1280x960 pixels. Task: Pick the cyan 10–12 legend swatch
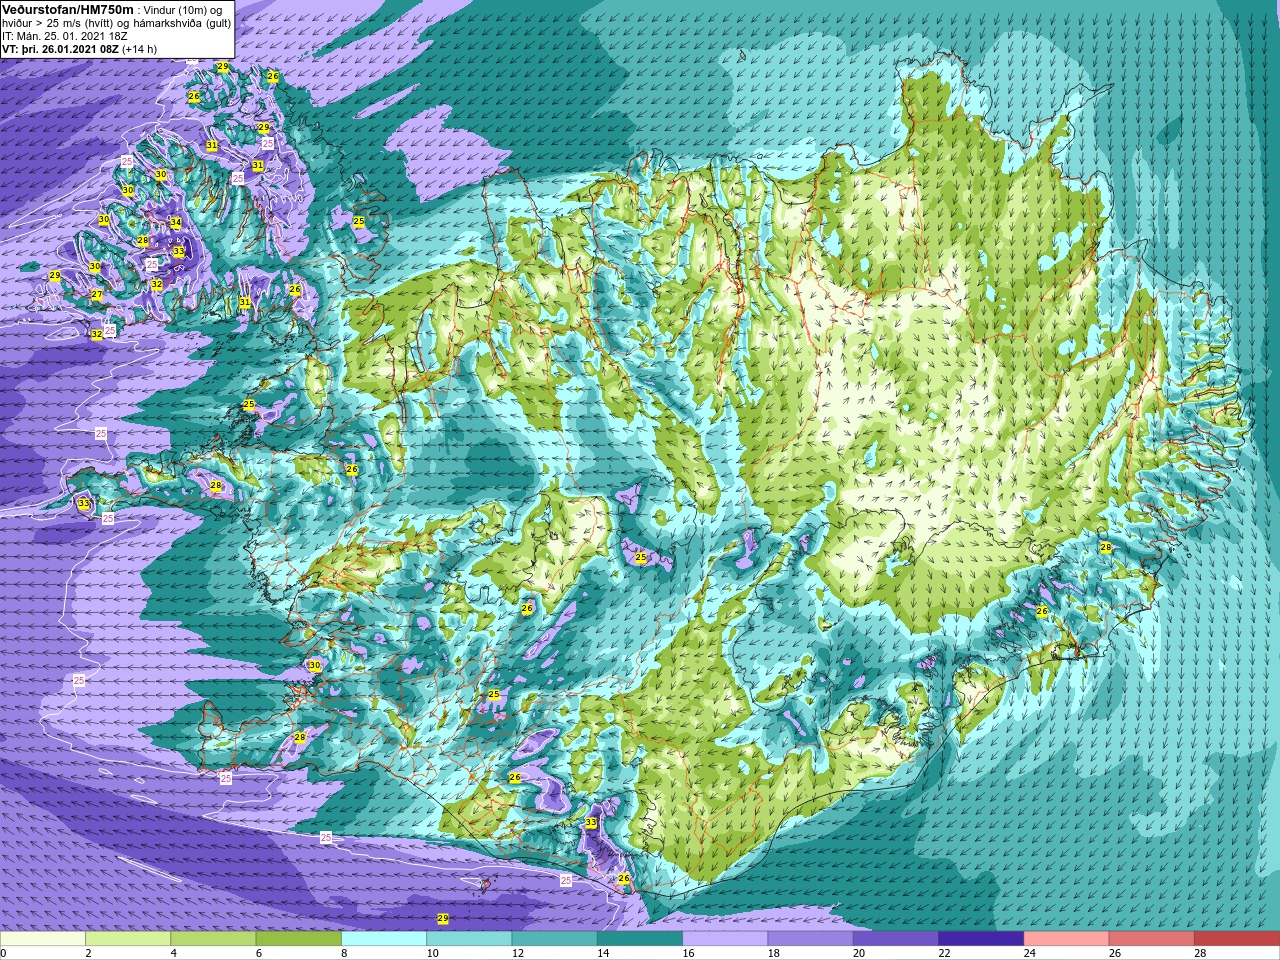pyautogui.click(x=469, y=939)
